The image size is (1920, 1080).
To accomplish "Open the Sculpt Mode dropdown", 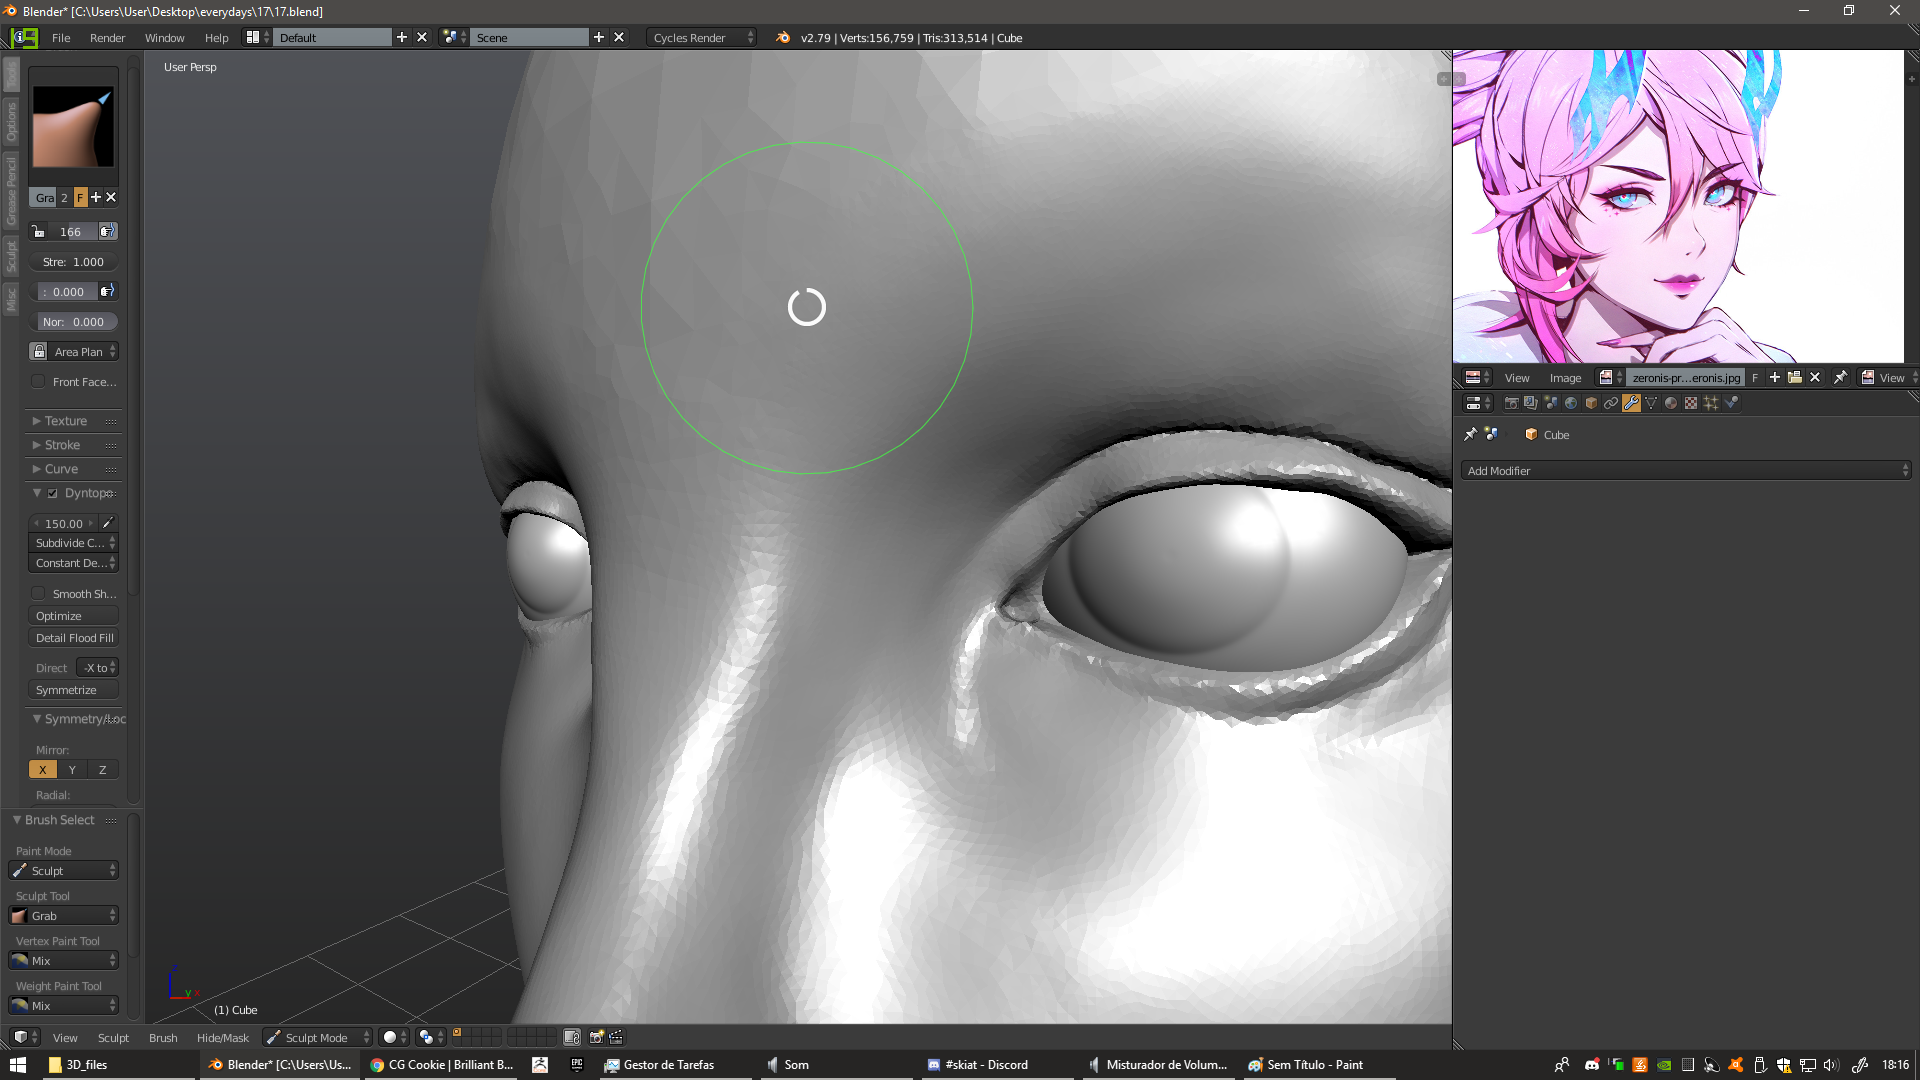I will (x=317, y=1037).
